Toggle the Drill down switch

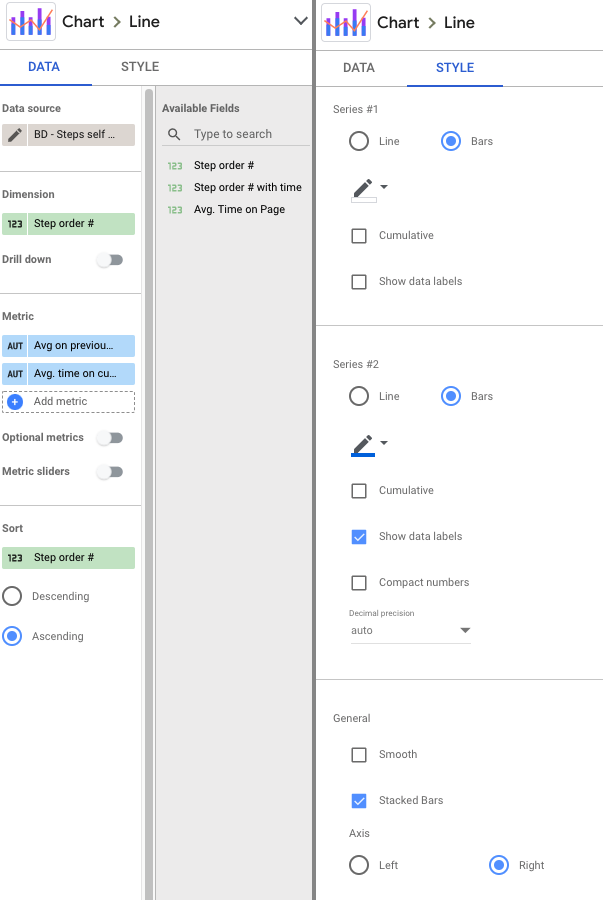110,260
